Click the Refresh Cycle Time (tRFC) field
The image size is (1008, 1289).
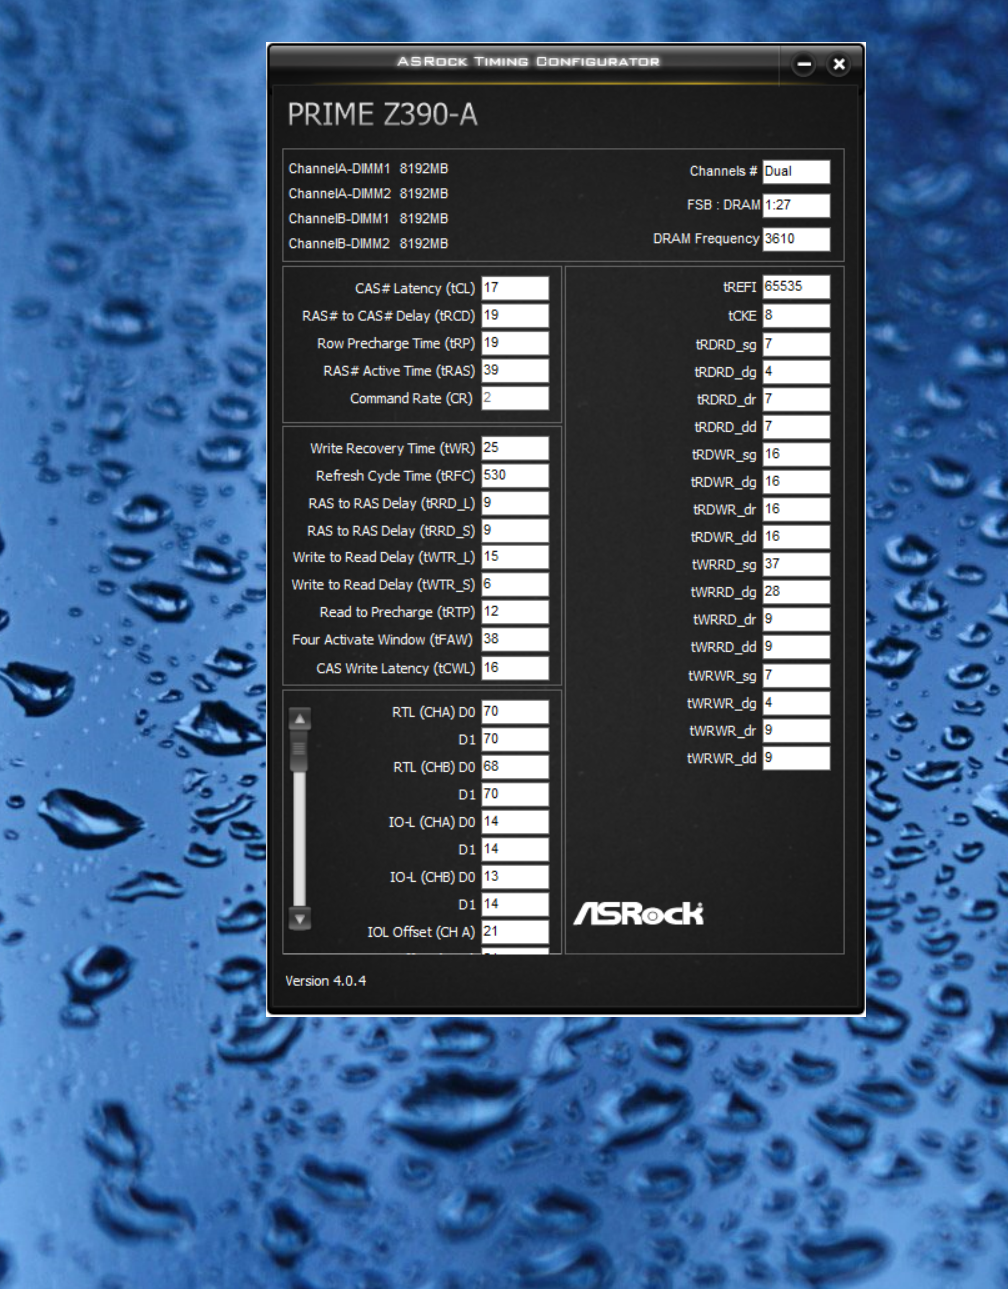pyautogui.click(x=515, y=476)
